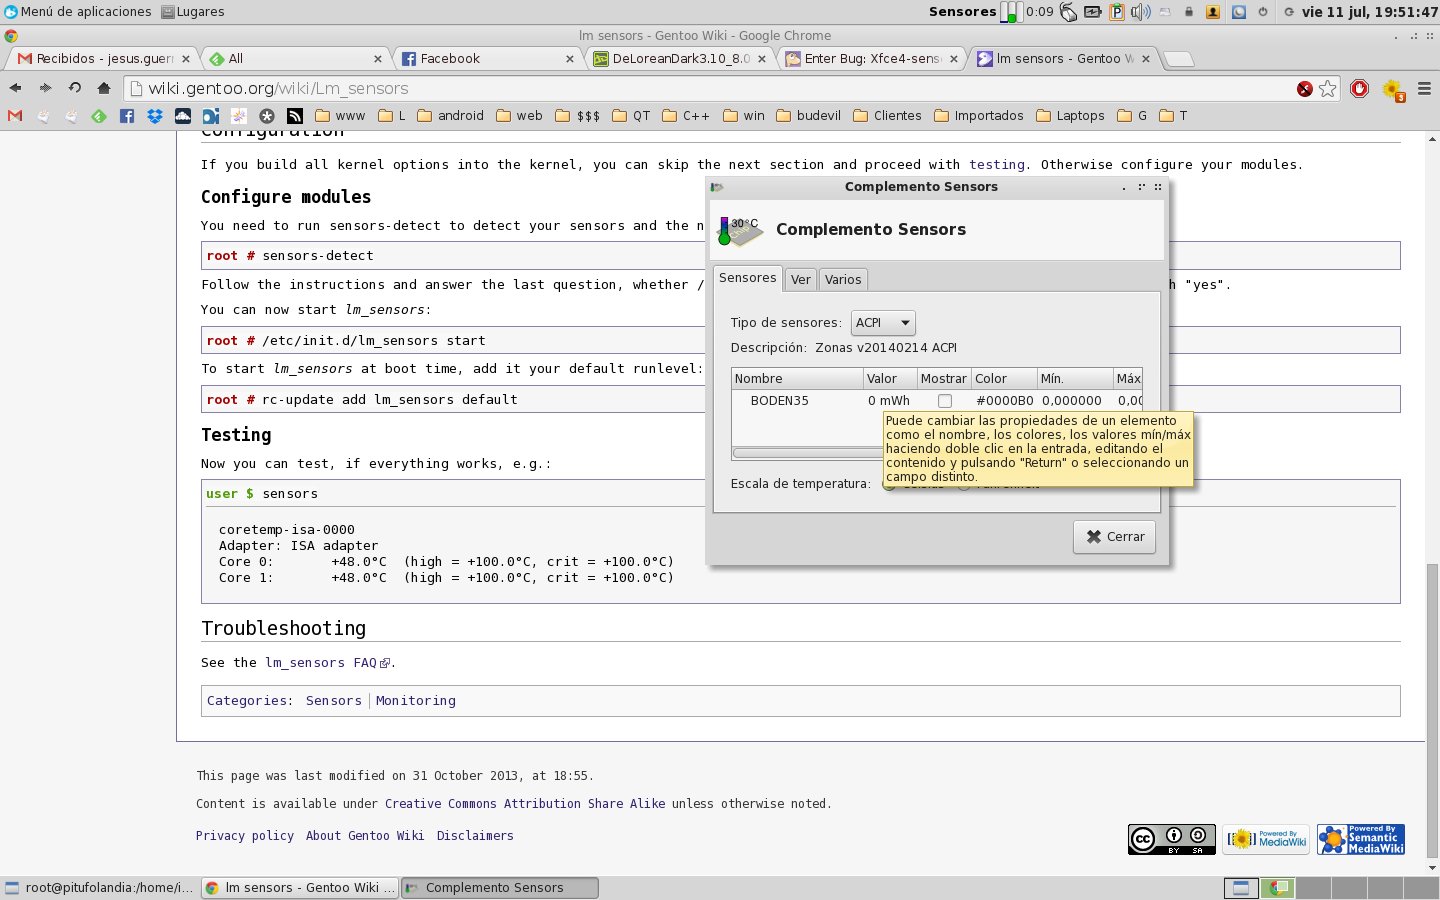1440x900 pixels.
Task: Click the wiki.gentoo.org address bar
Action: (700, 89)
